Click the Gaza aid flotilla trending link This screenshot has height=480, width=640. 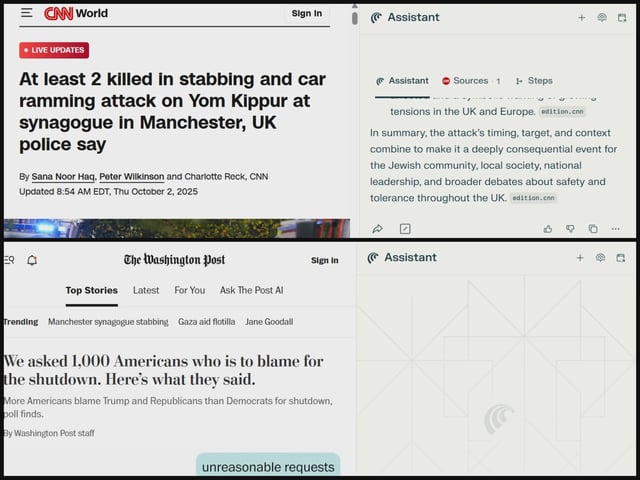[x=206, y=322]
